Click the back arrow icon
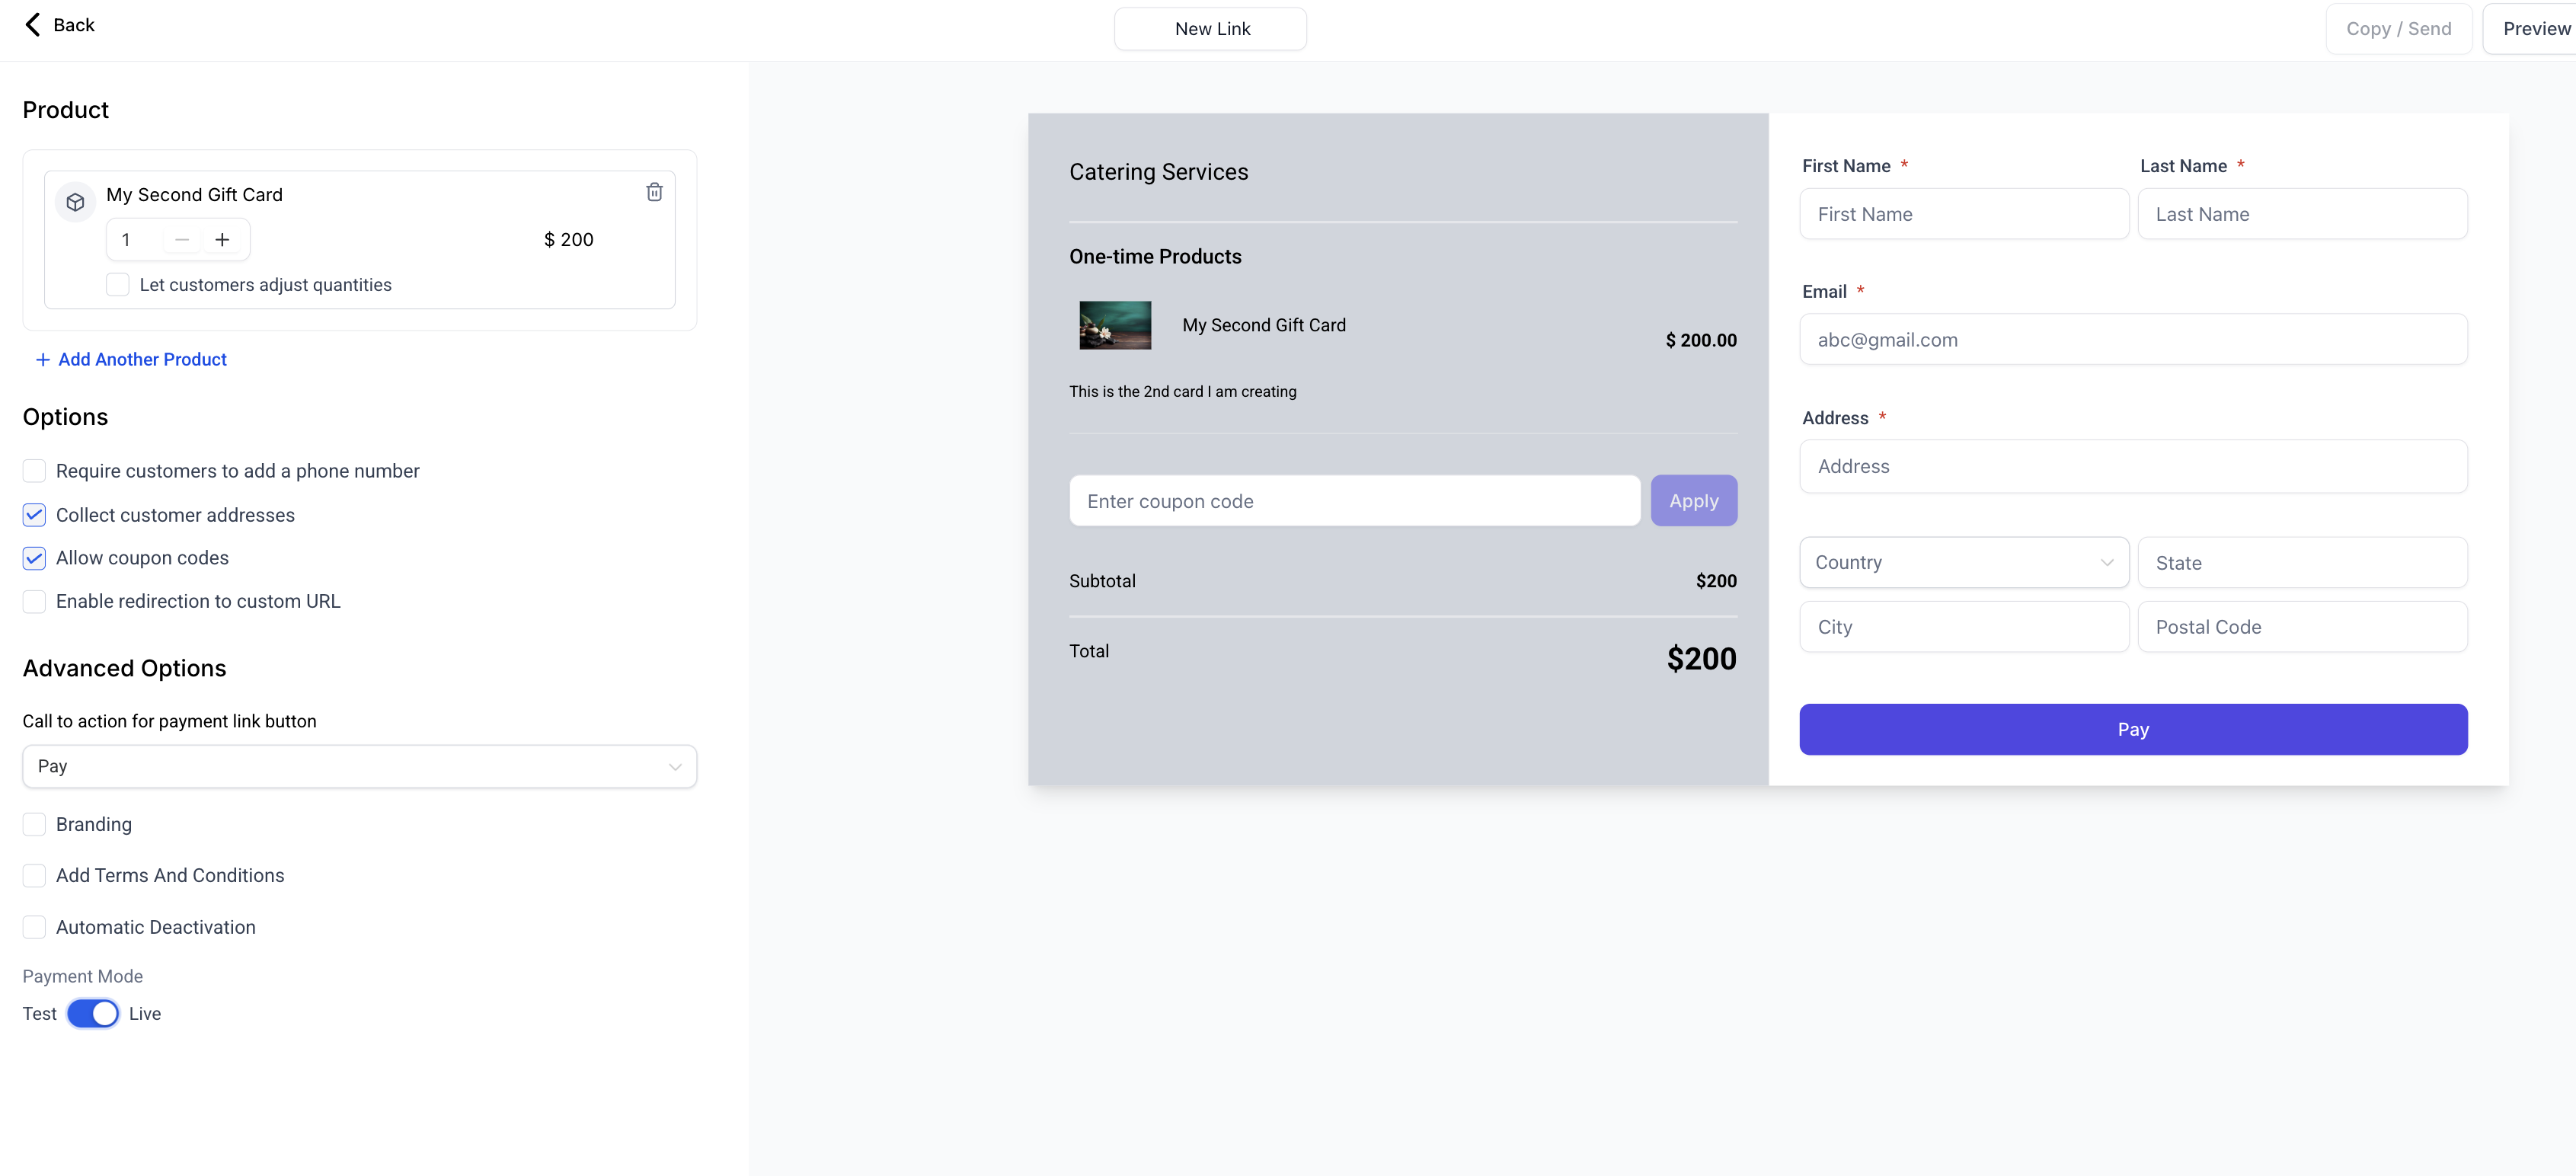 pos(33,25)
